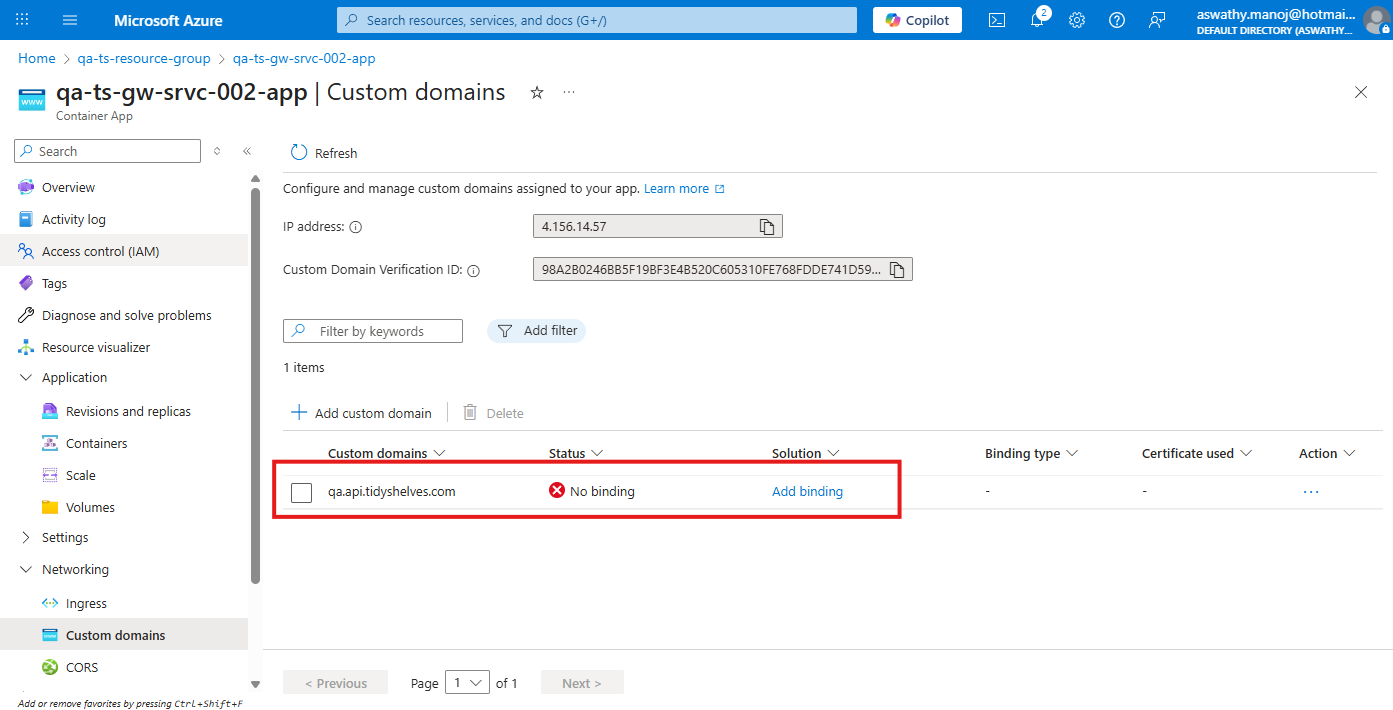This screenshot has width=1393, height=710.
Task: Click the info icon next to IP address
Action: pos(355,227)
